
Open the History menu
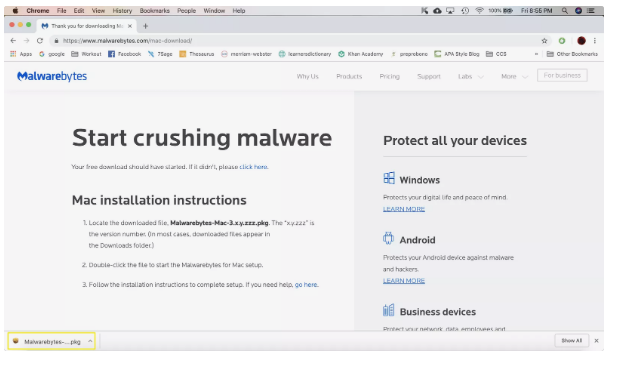pos(122,11)
